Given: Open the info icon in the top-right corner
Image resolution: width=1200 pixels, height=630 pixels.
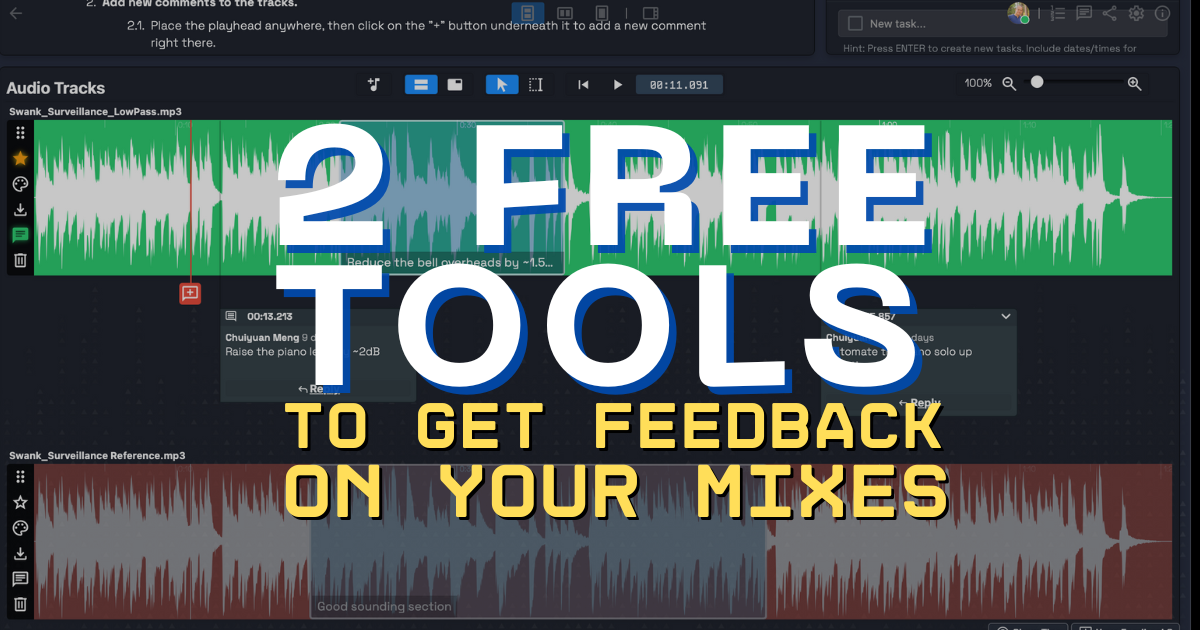Looking at the screenshot, I should 1162,14.
